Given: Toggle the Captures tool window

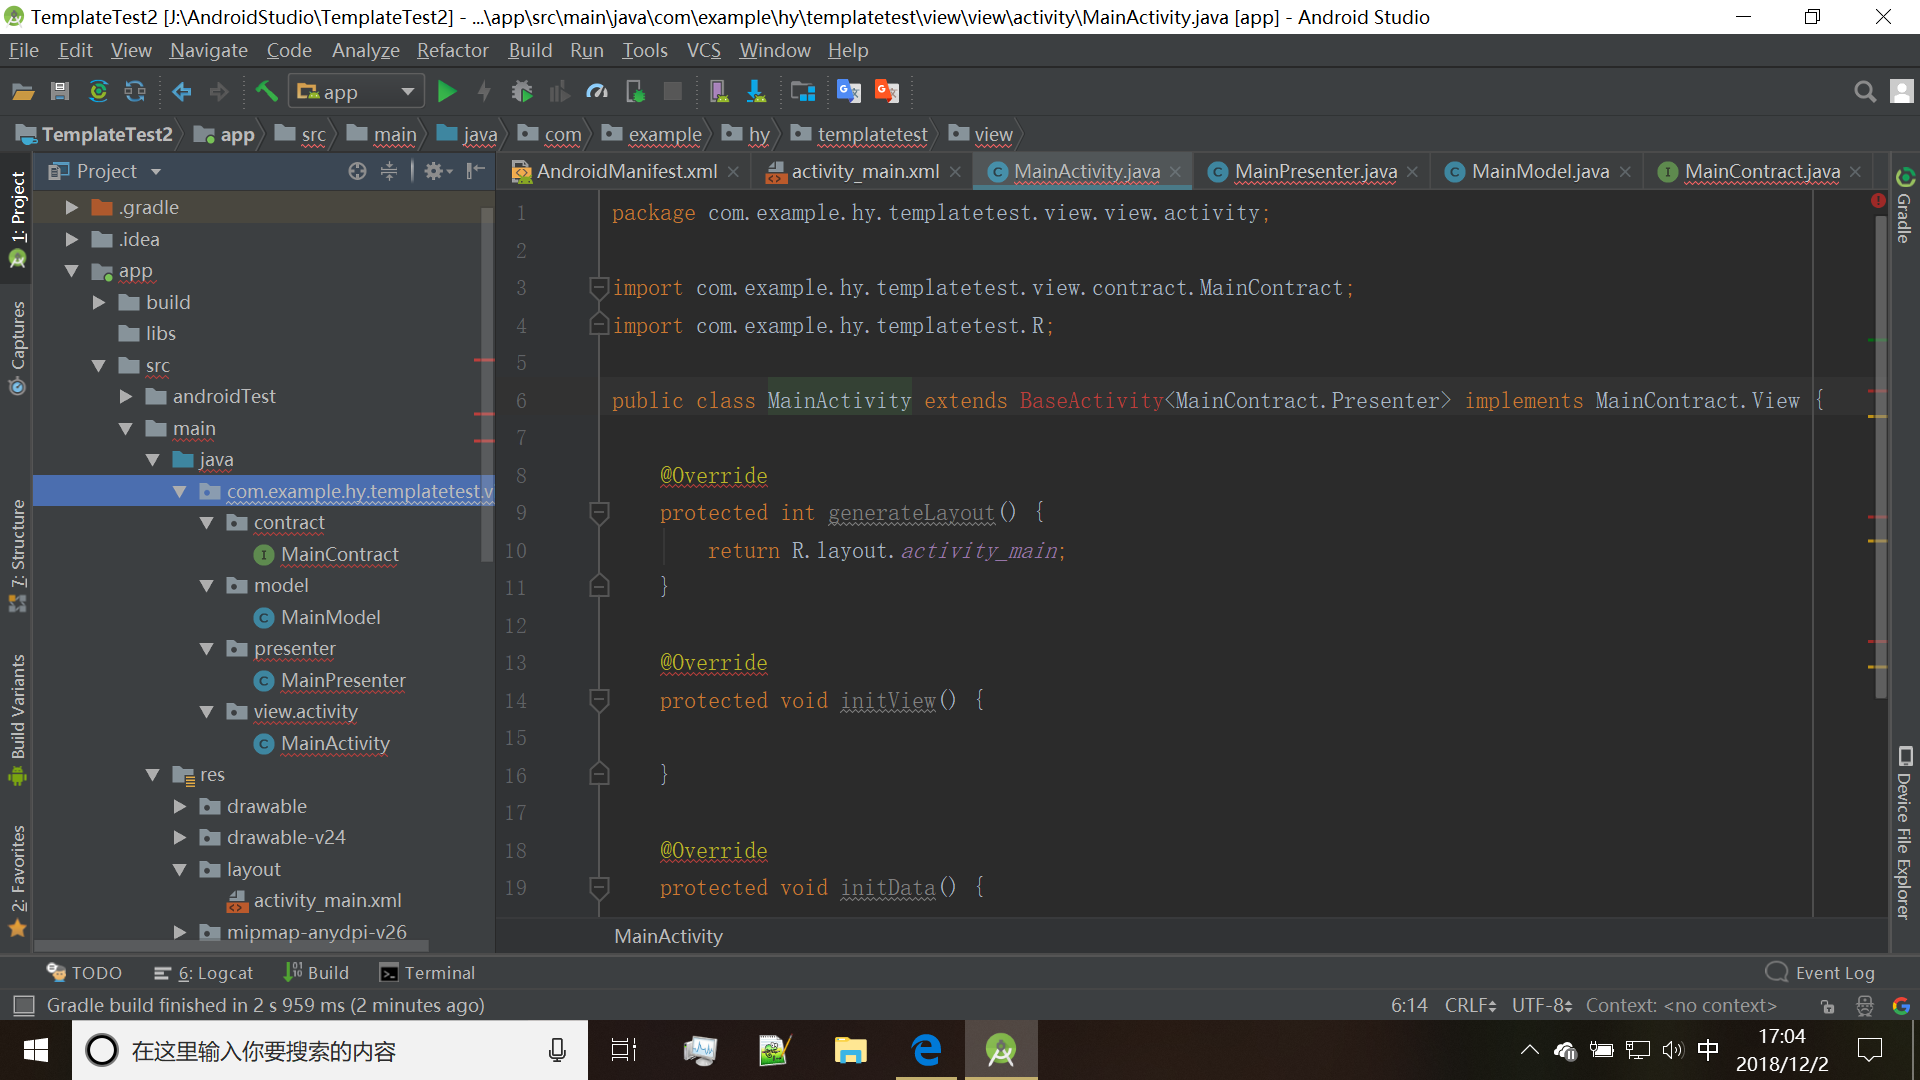Looking at the screenshot, I should point(17,347).
